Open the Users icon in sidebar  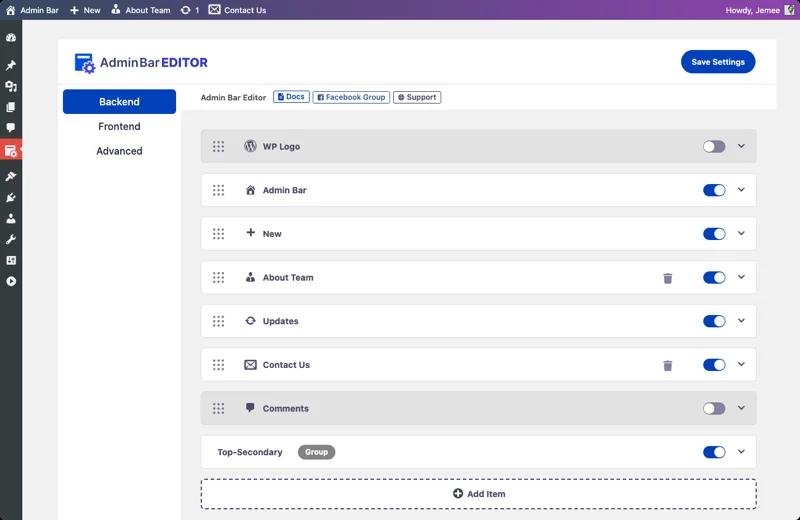coord(11,218)
